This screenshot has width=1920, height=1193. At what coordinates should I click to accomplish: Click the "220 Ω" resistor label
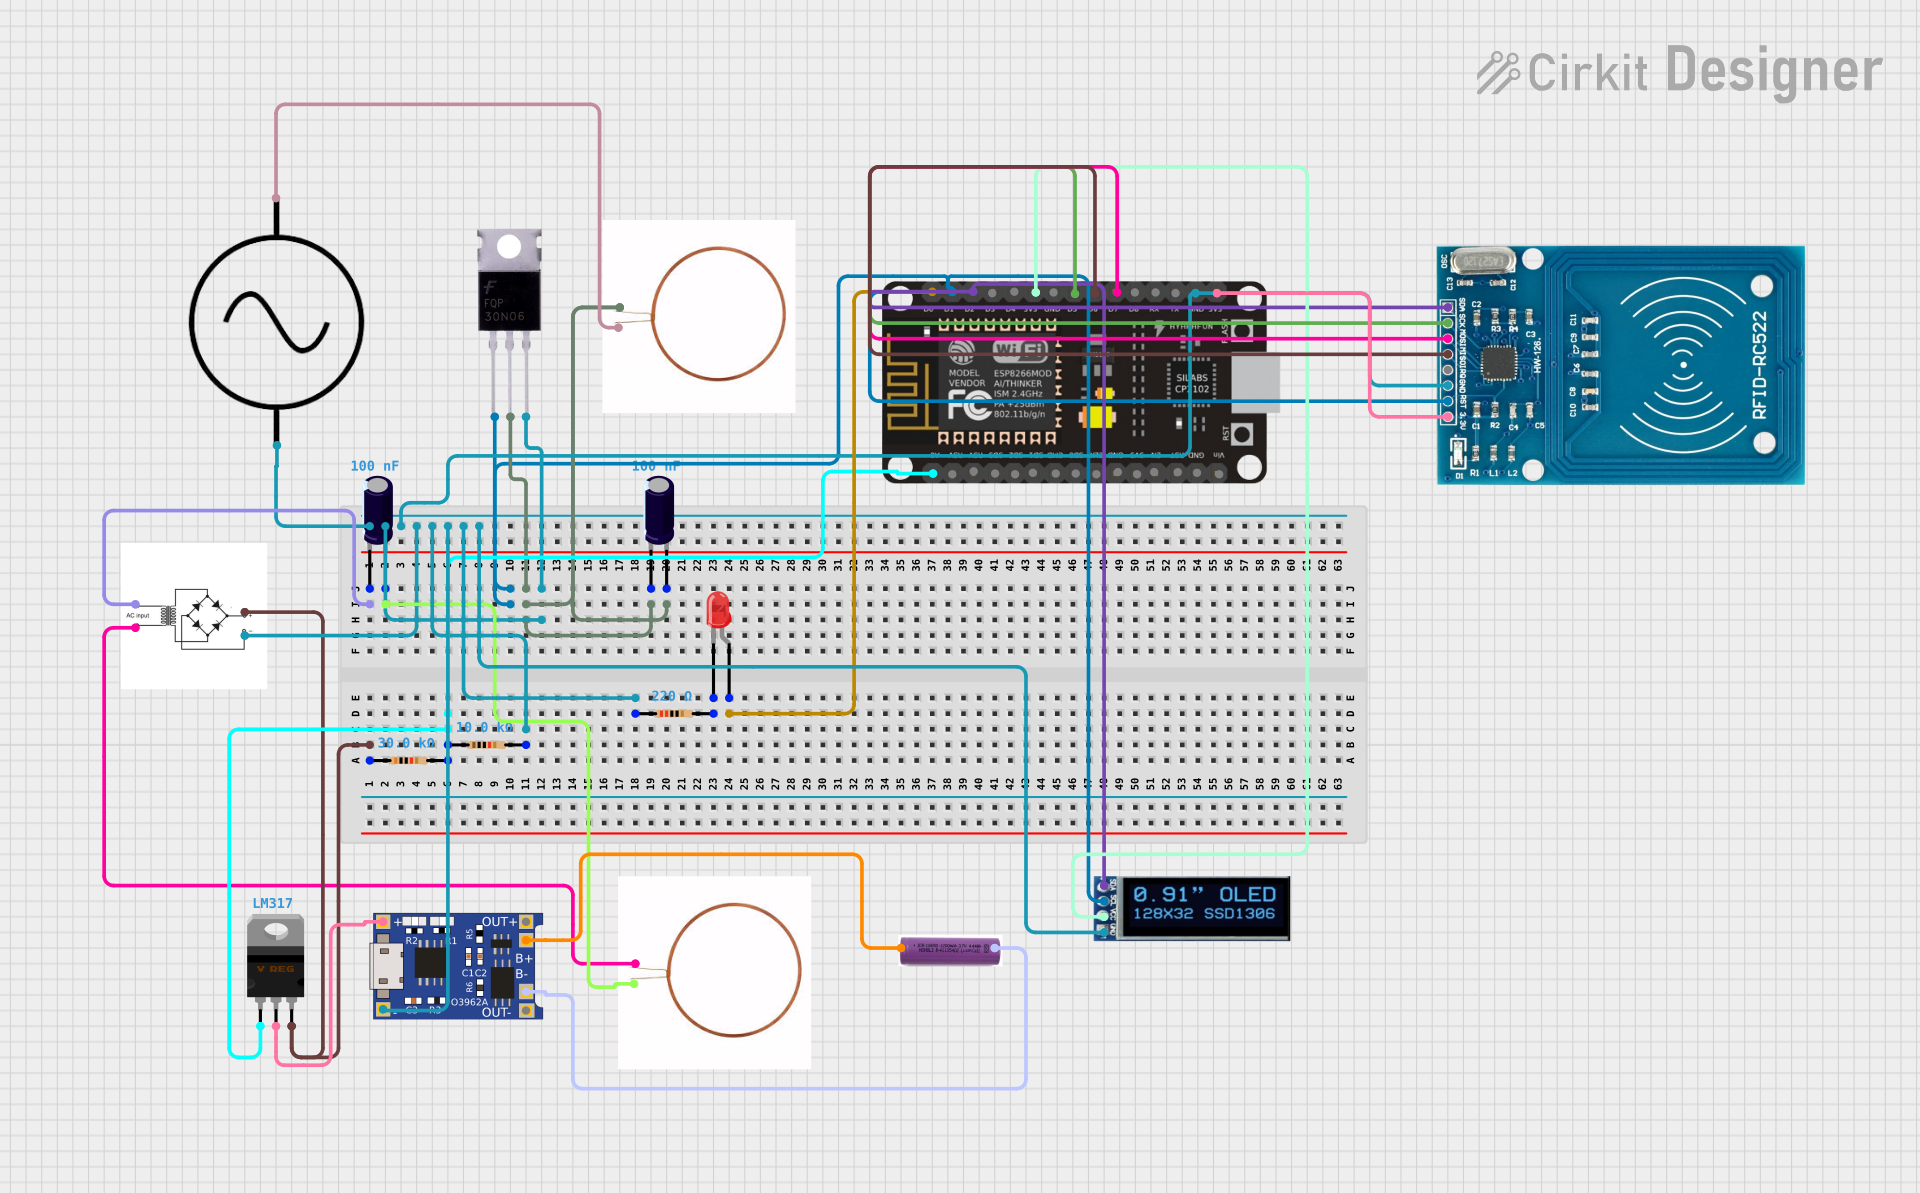coord(671,696)
